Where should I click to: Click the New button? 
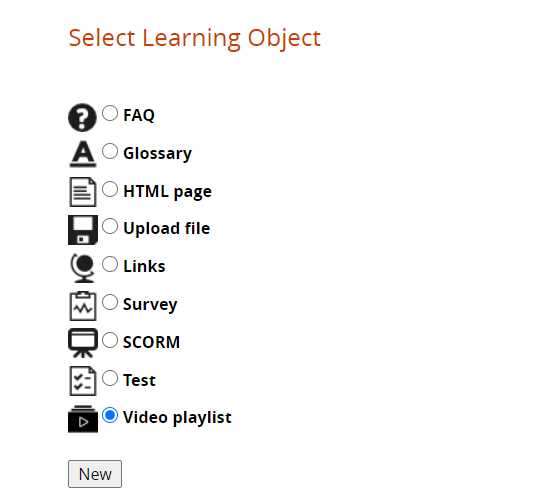[95, 474]
